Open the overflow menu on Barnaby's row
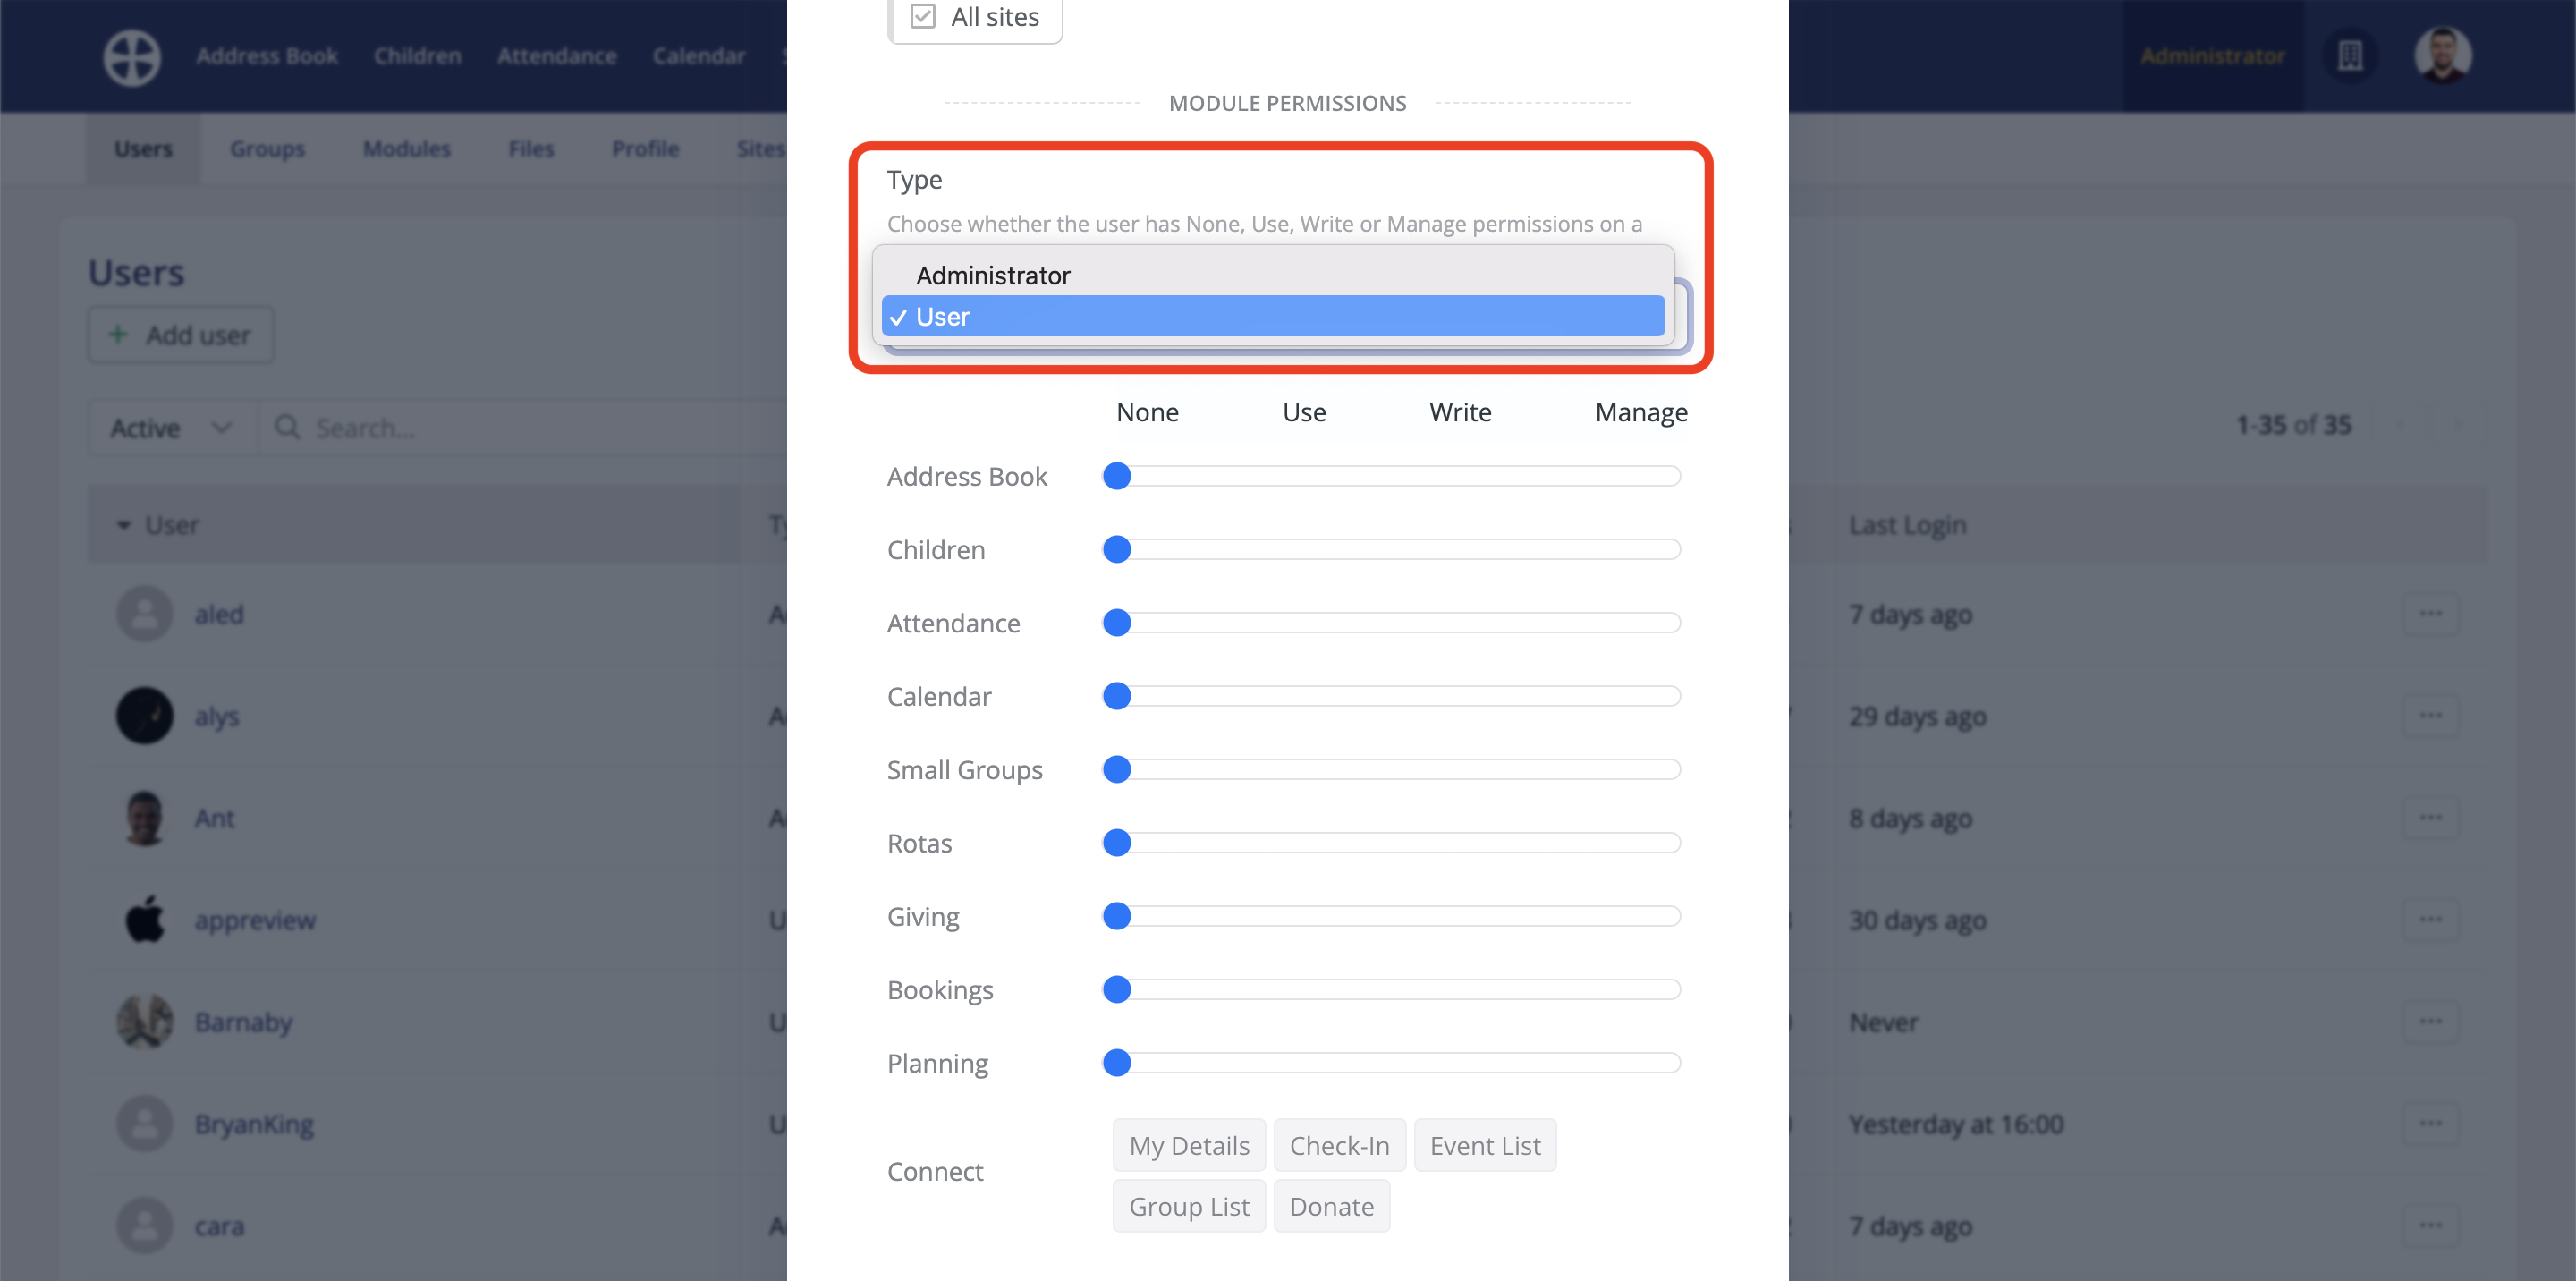The height and width of the screenshot is (1281, 2576). pos(2432,1021)
